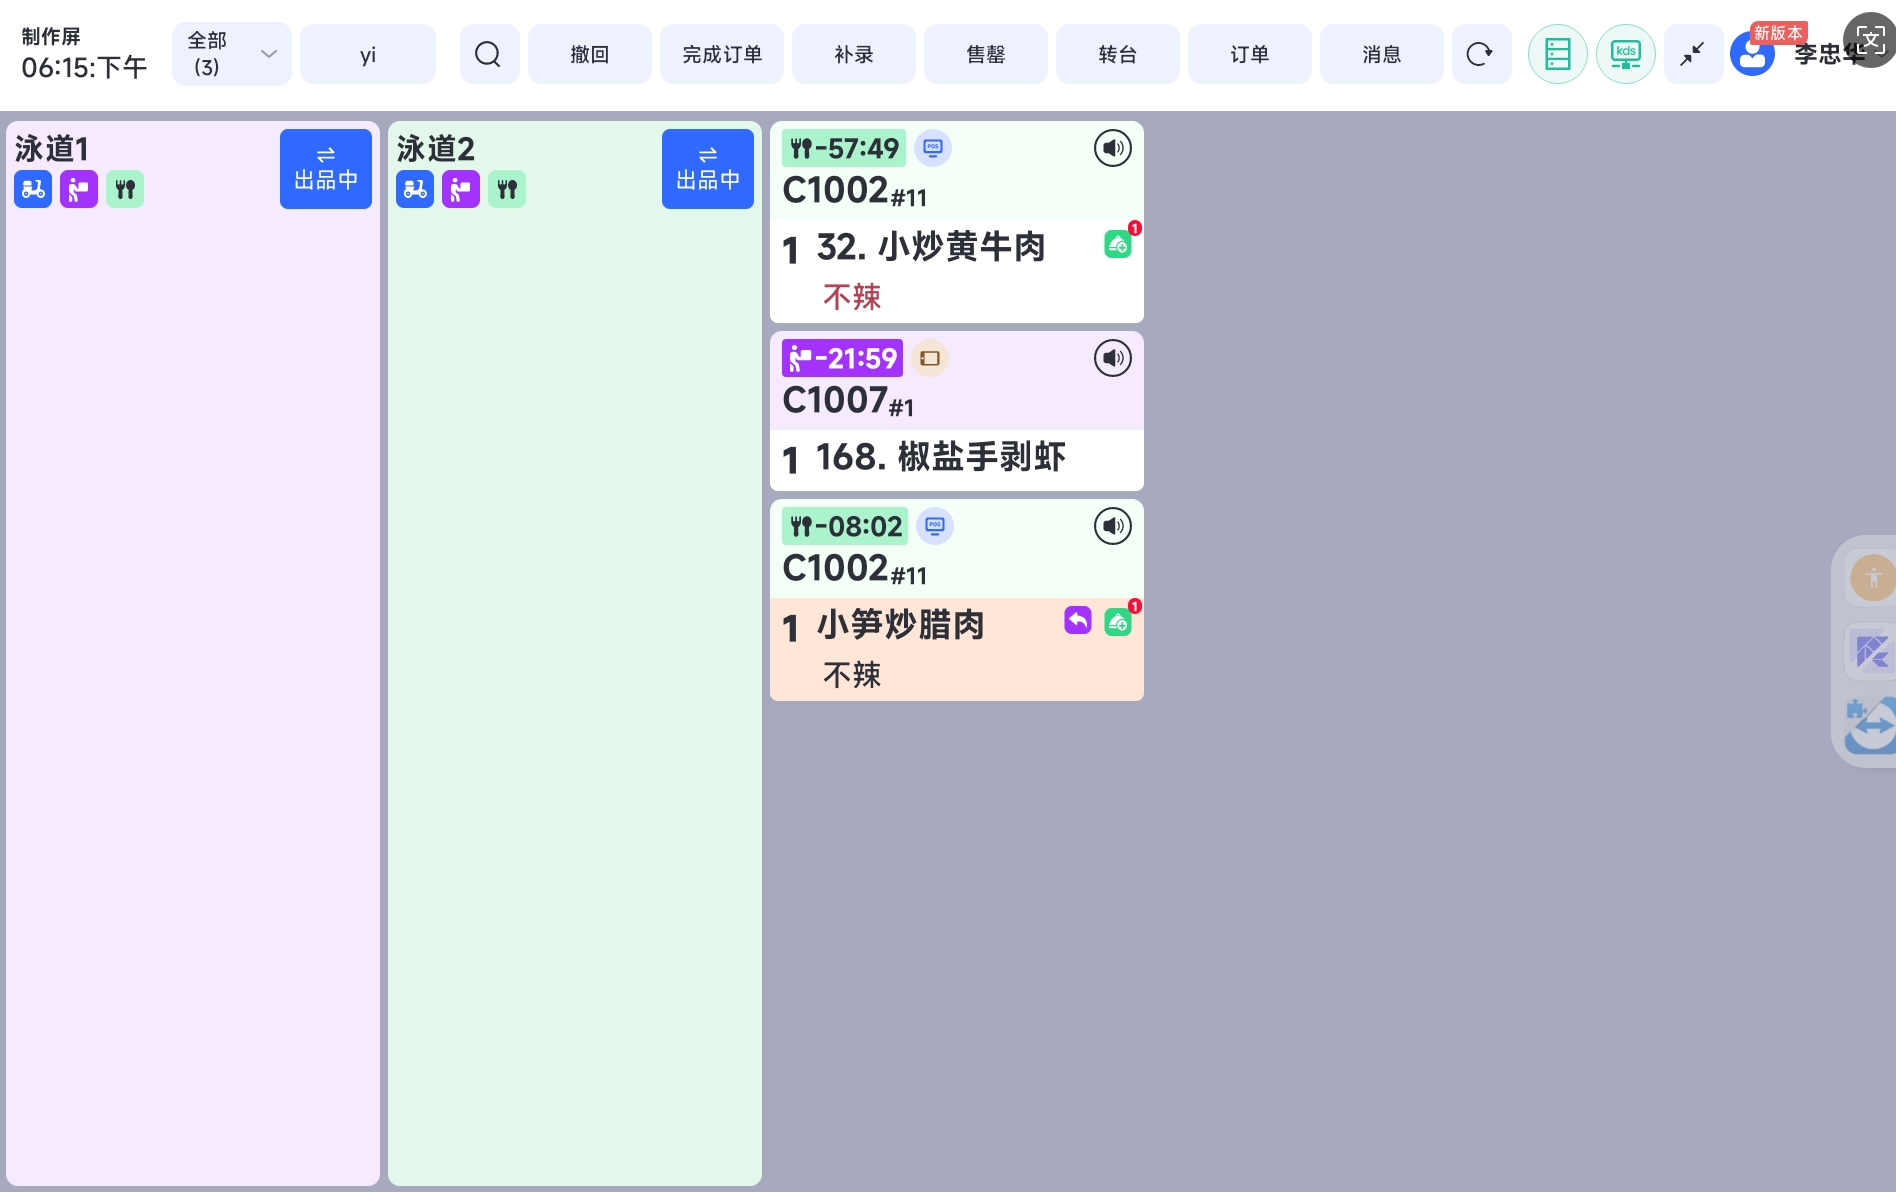
Task: Open the KDS monitor icon
Action: (x=1625, y=54)
